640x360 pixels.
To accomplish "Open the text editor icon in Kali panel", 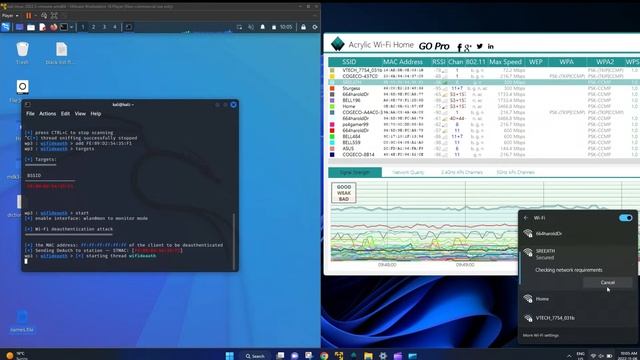I will point(42,27).
